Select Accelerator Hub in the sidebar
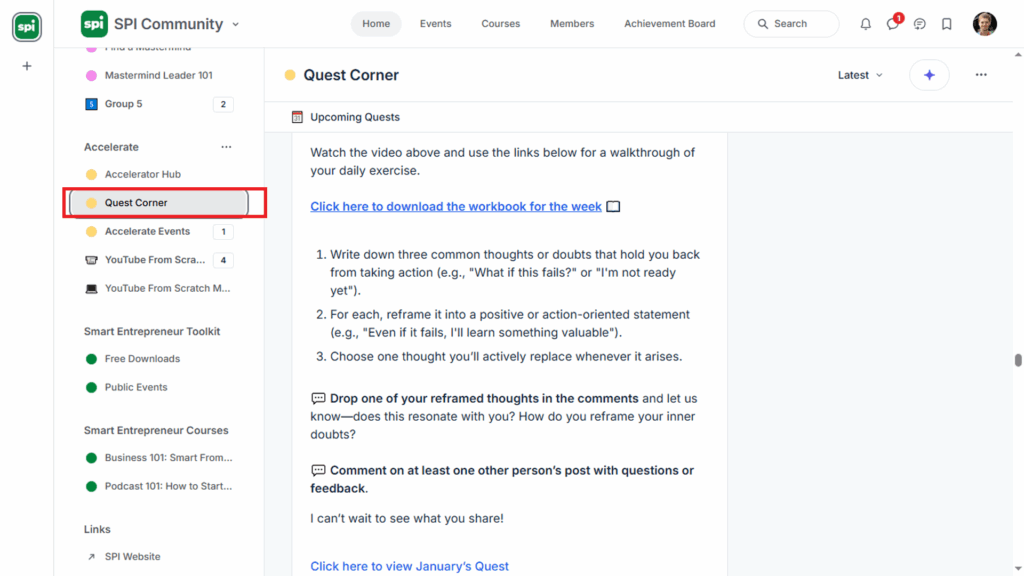 142,174
